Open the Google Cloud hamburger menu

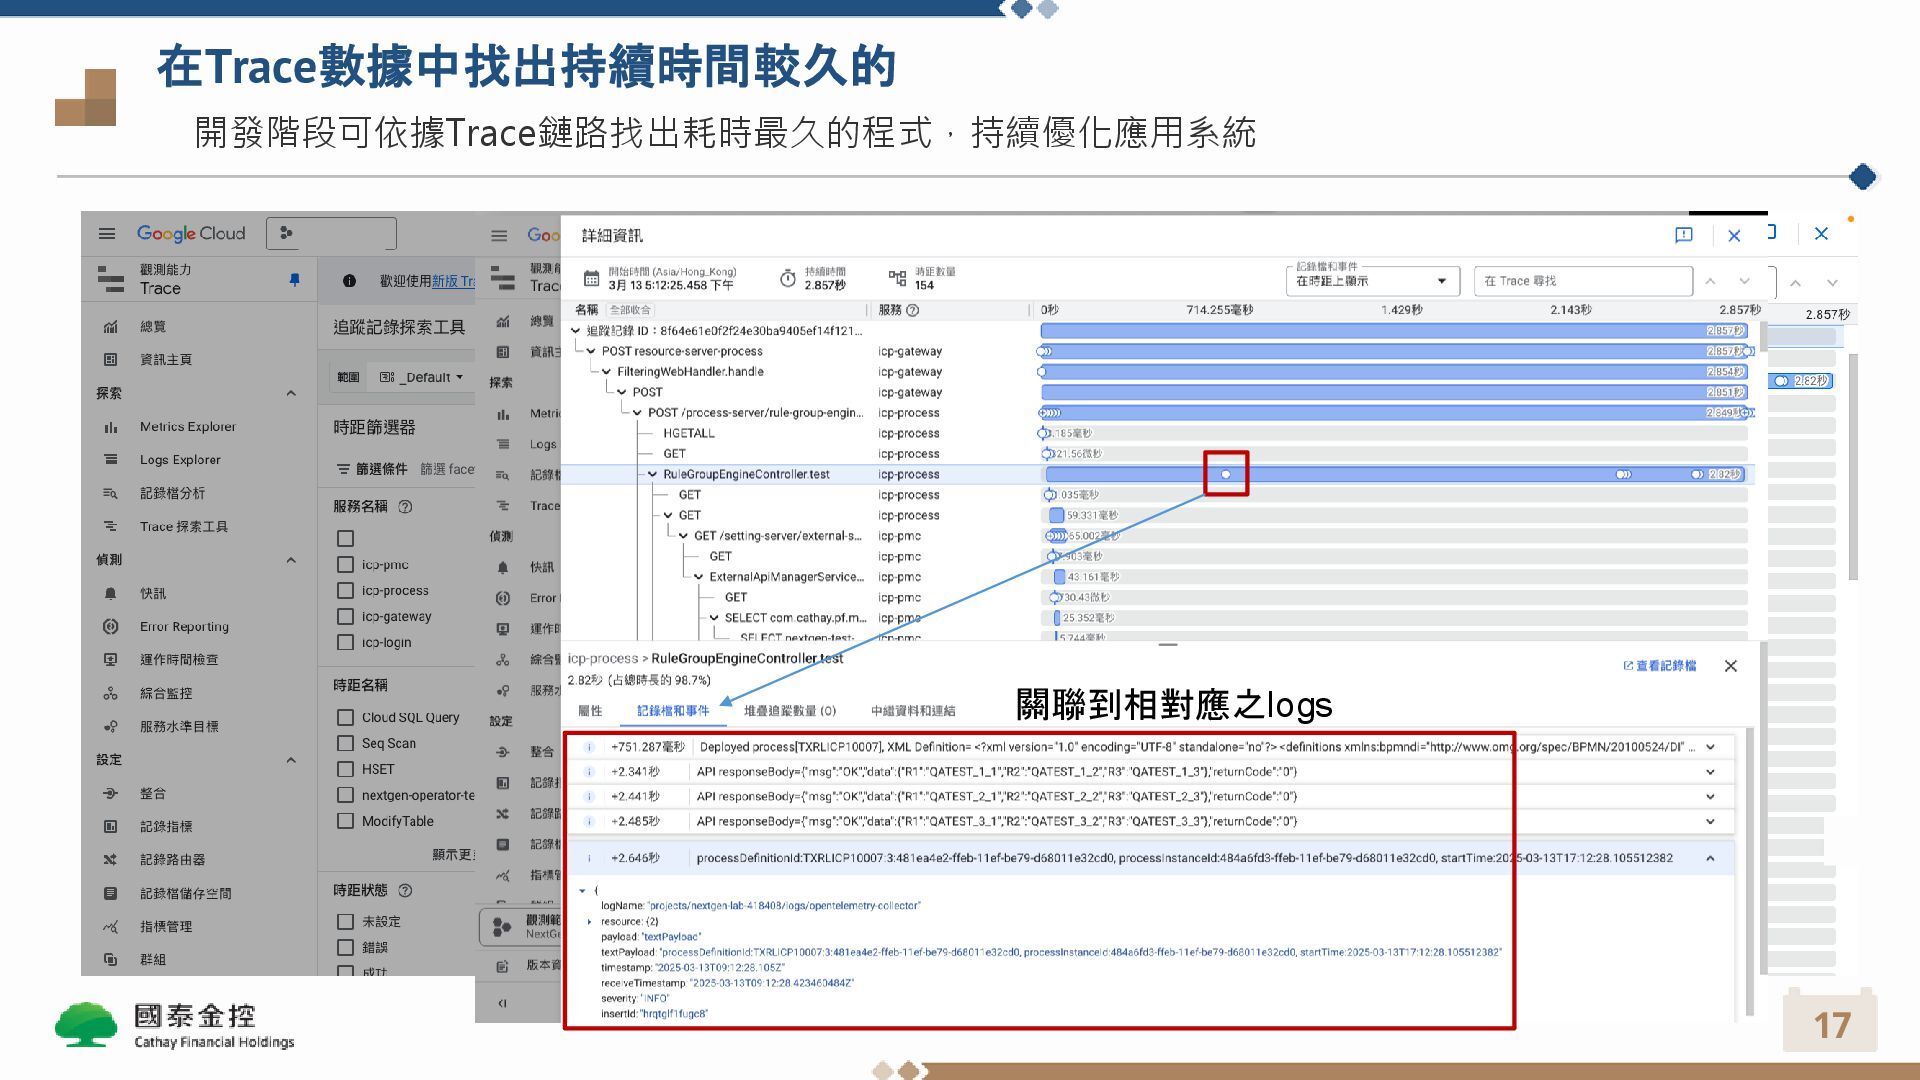tap(107, 233)
